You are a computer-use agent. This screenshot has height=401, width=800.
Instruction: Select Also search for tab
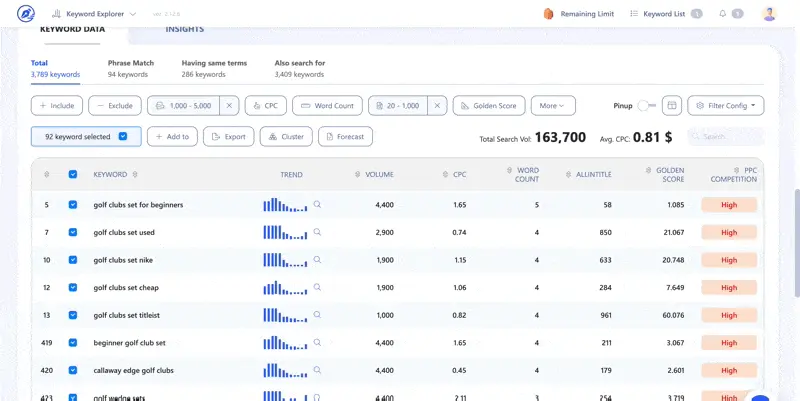click(300, 69)
